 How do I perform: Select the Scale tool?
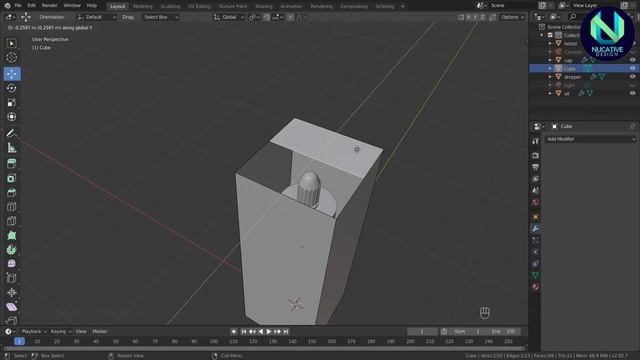11,102
